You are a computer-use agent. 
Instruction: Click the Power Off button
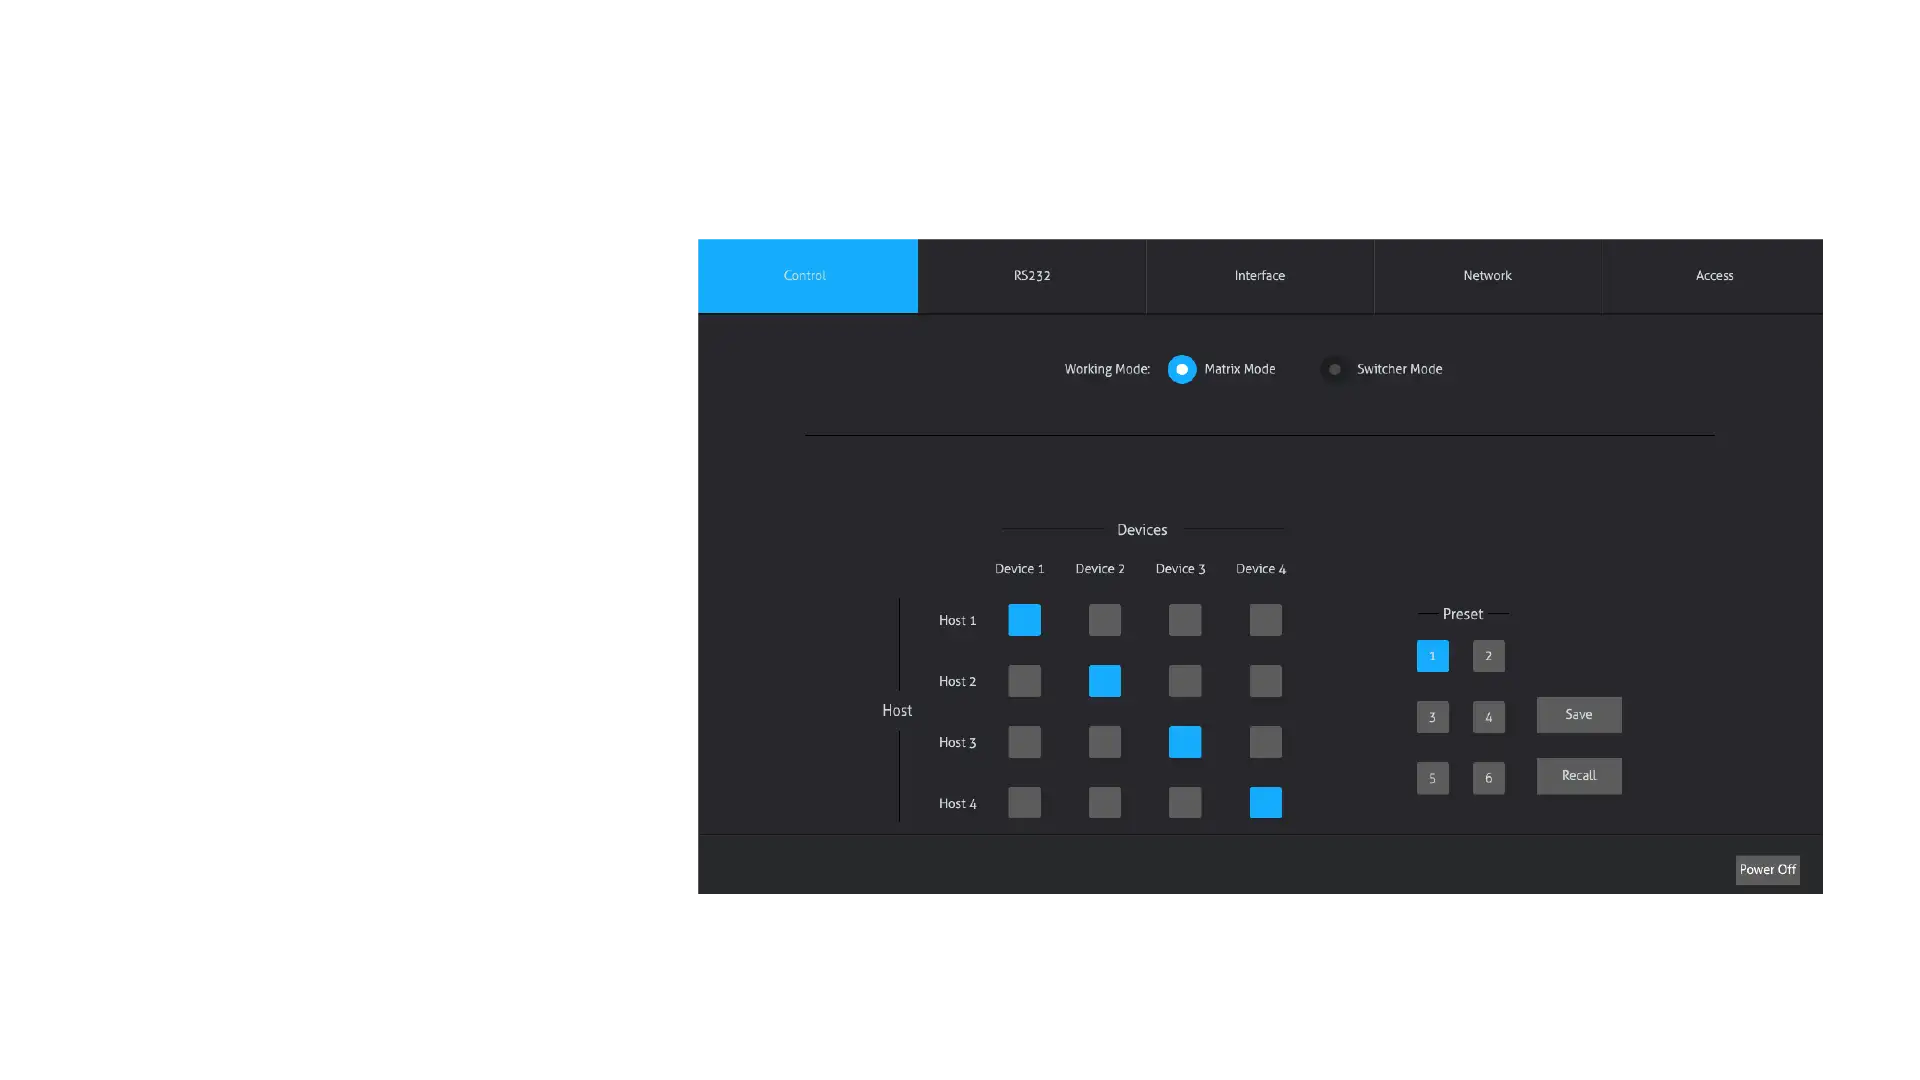(1766, 869)
